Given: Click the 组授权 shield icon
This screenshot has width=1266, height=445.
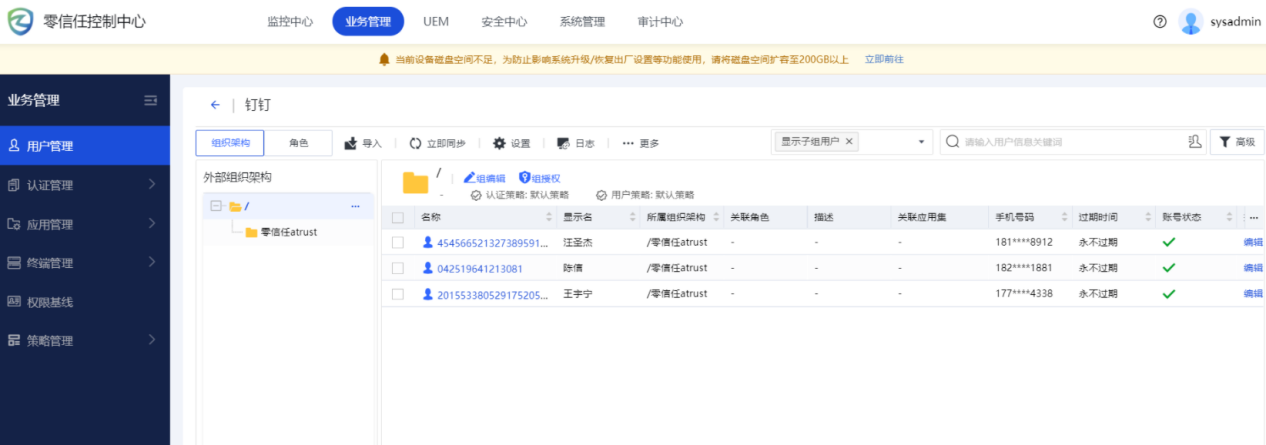Looking at the screenshot, I should coord(524,178).
